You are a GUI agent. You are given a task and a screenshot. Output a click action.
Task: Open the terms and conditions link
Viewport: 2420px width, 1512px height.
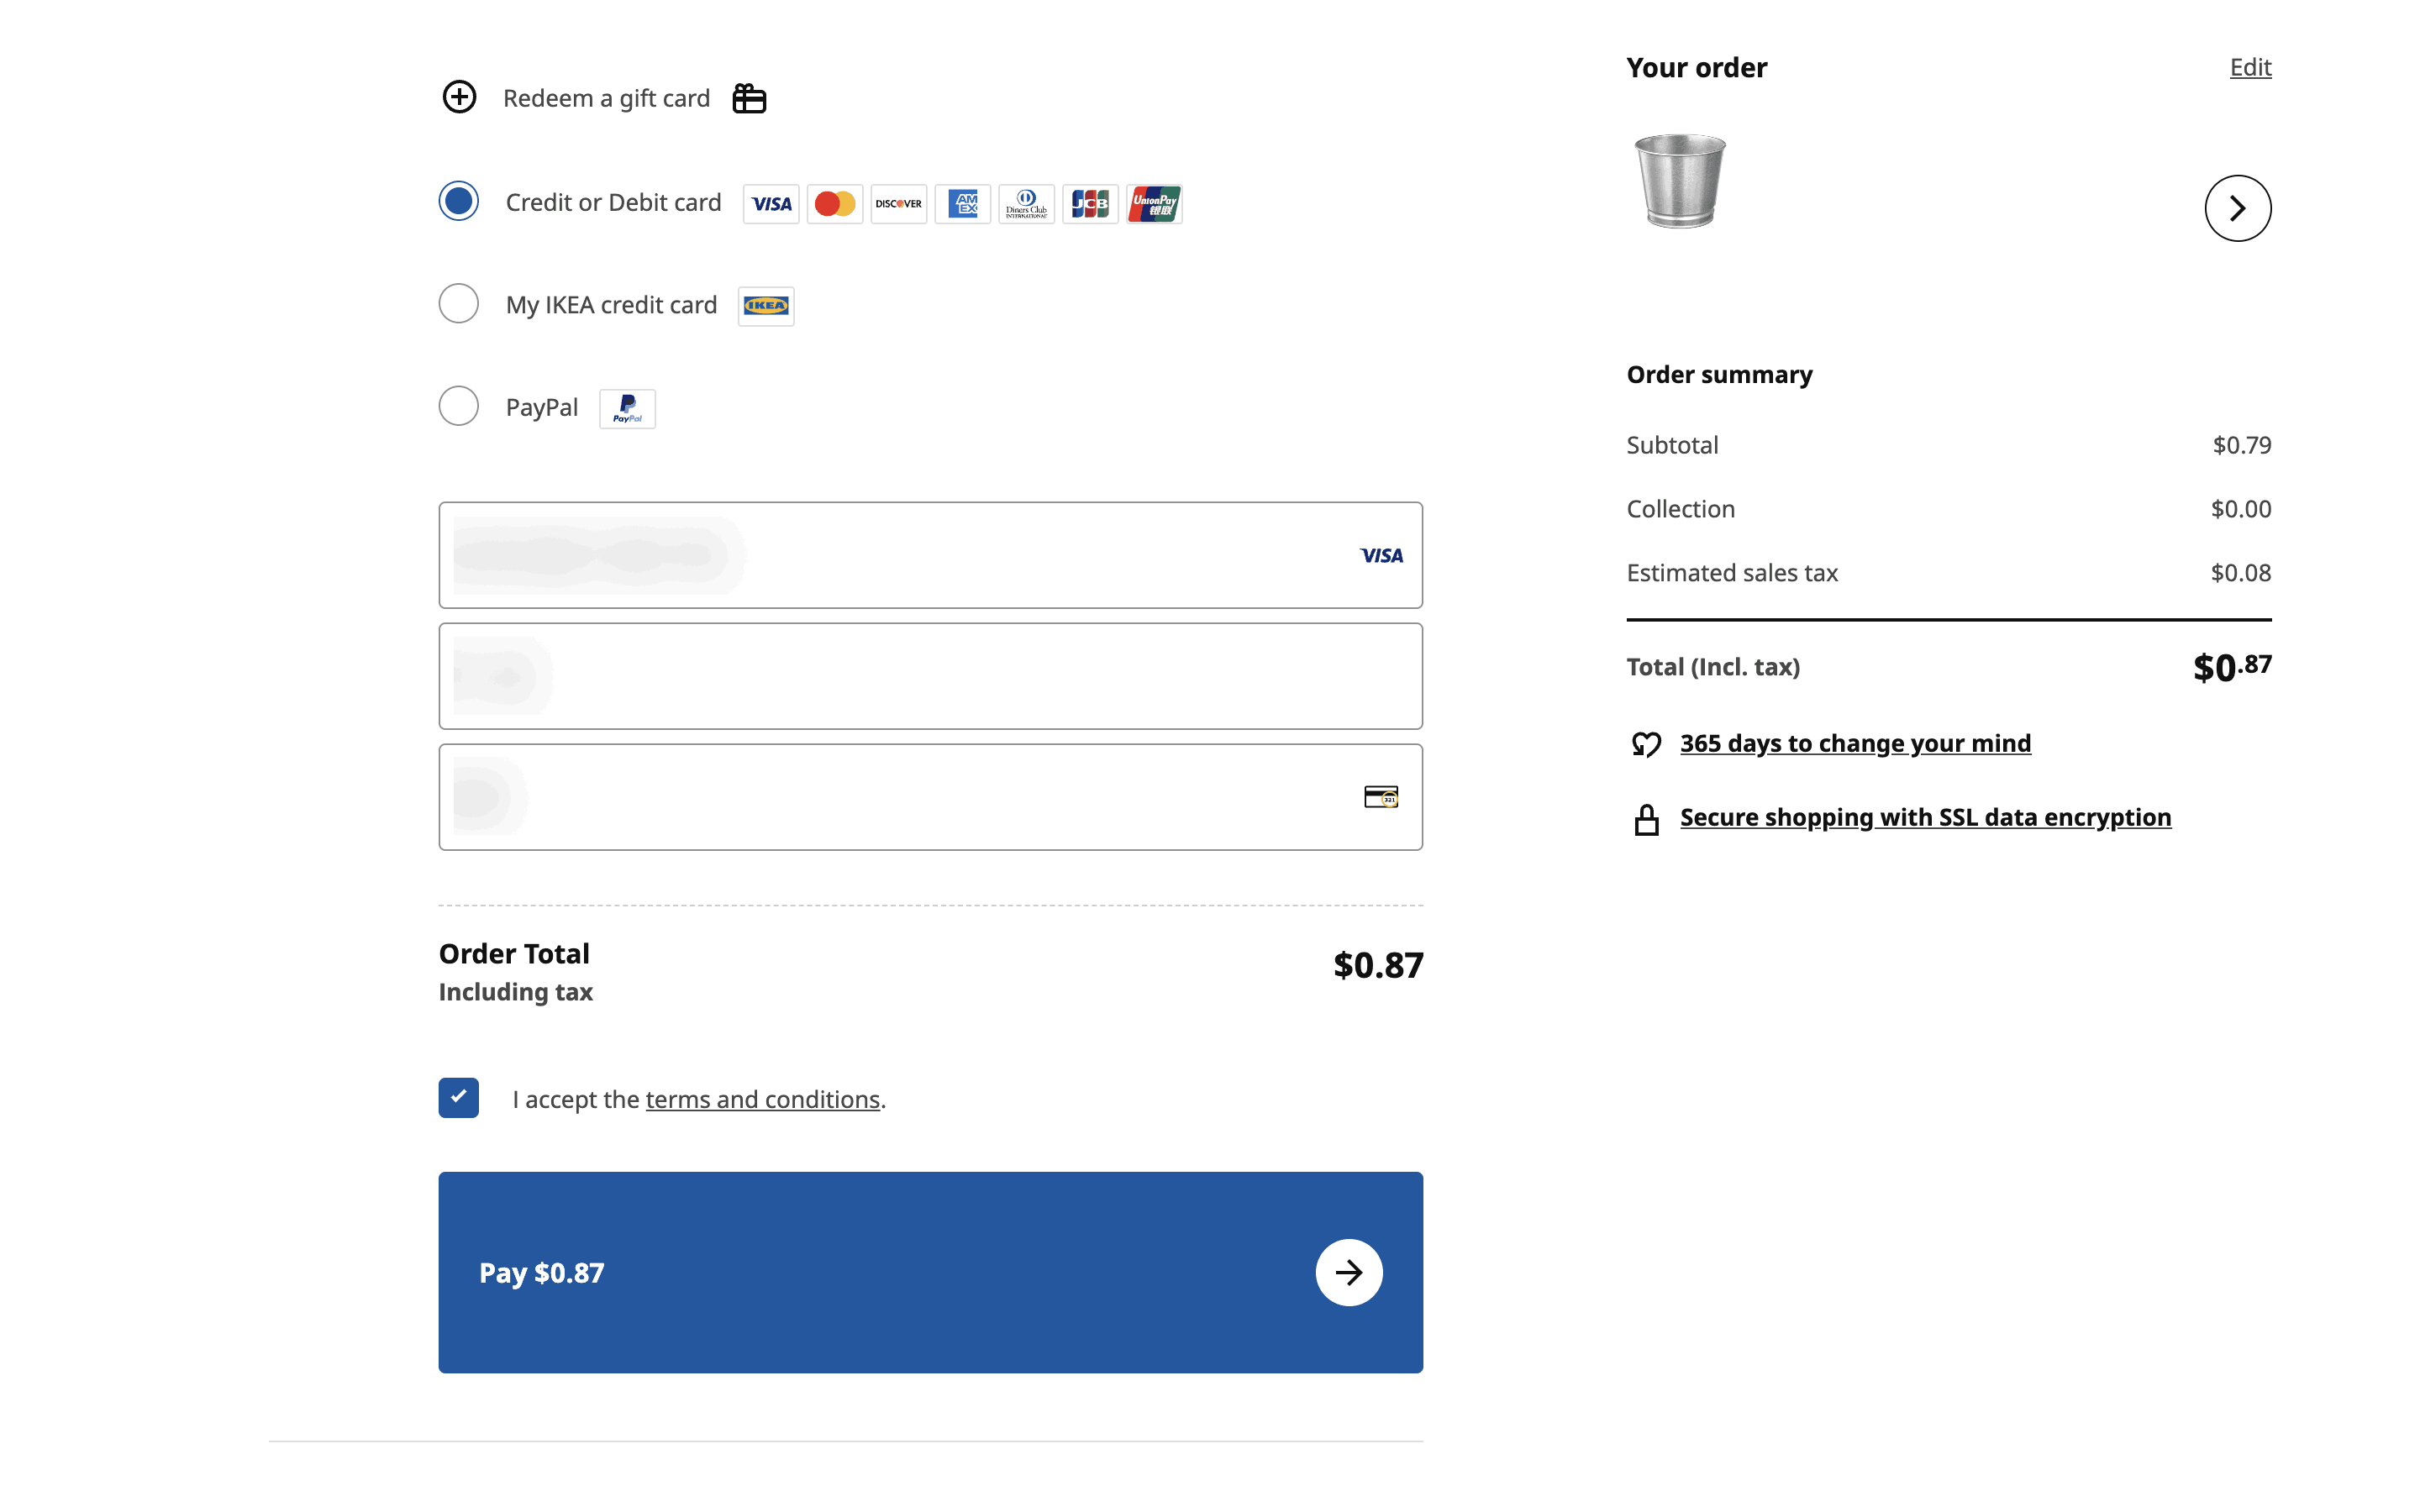[762, 1099]
